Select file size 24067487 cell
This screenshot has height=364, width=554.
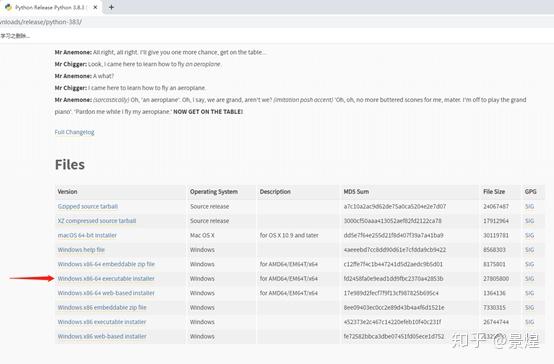pos(496,206)
